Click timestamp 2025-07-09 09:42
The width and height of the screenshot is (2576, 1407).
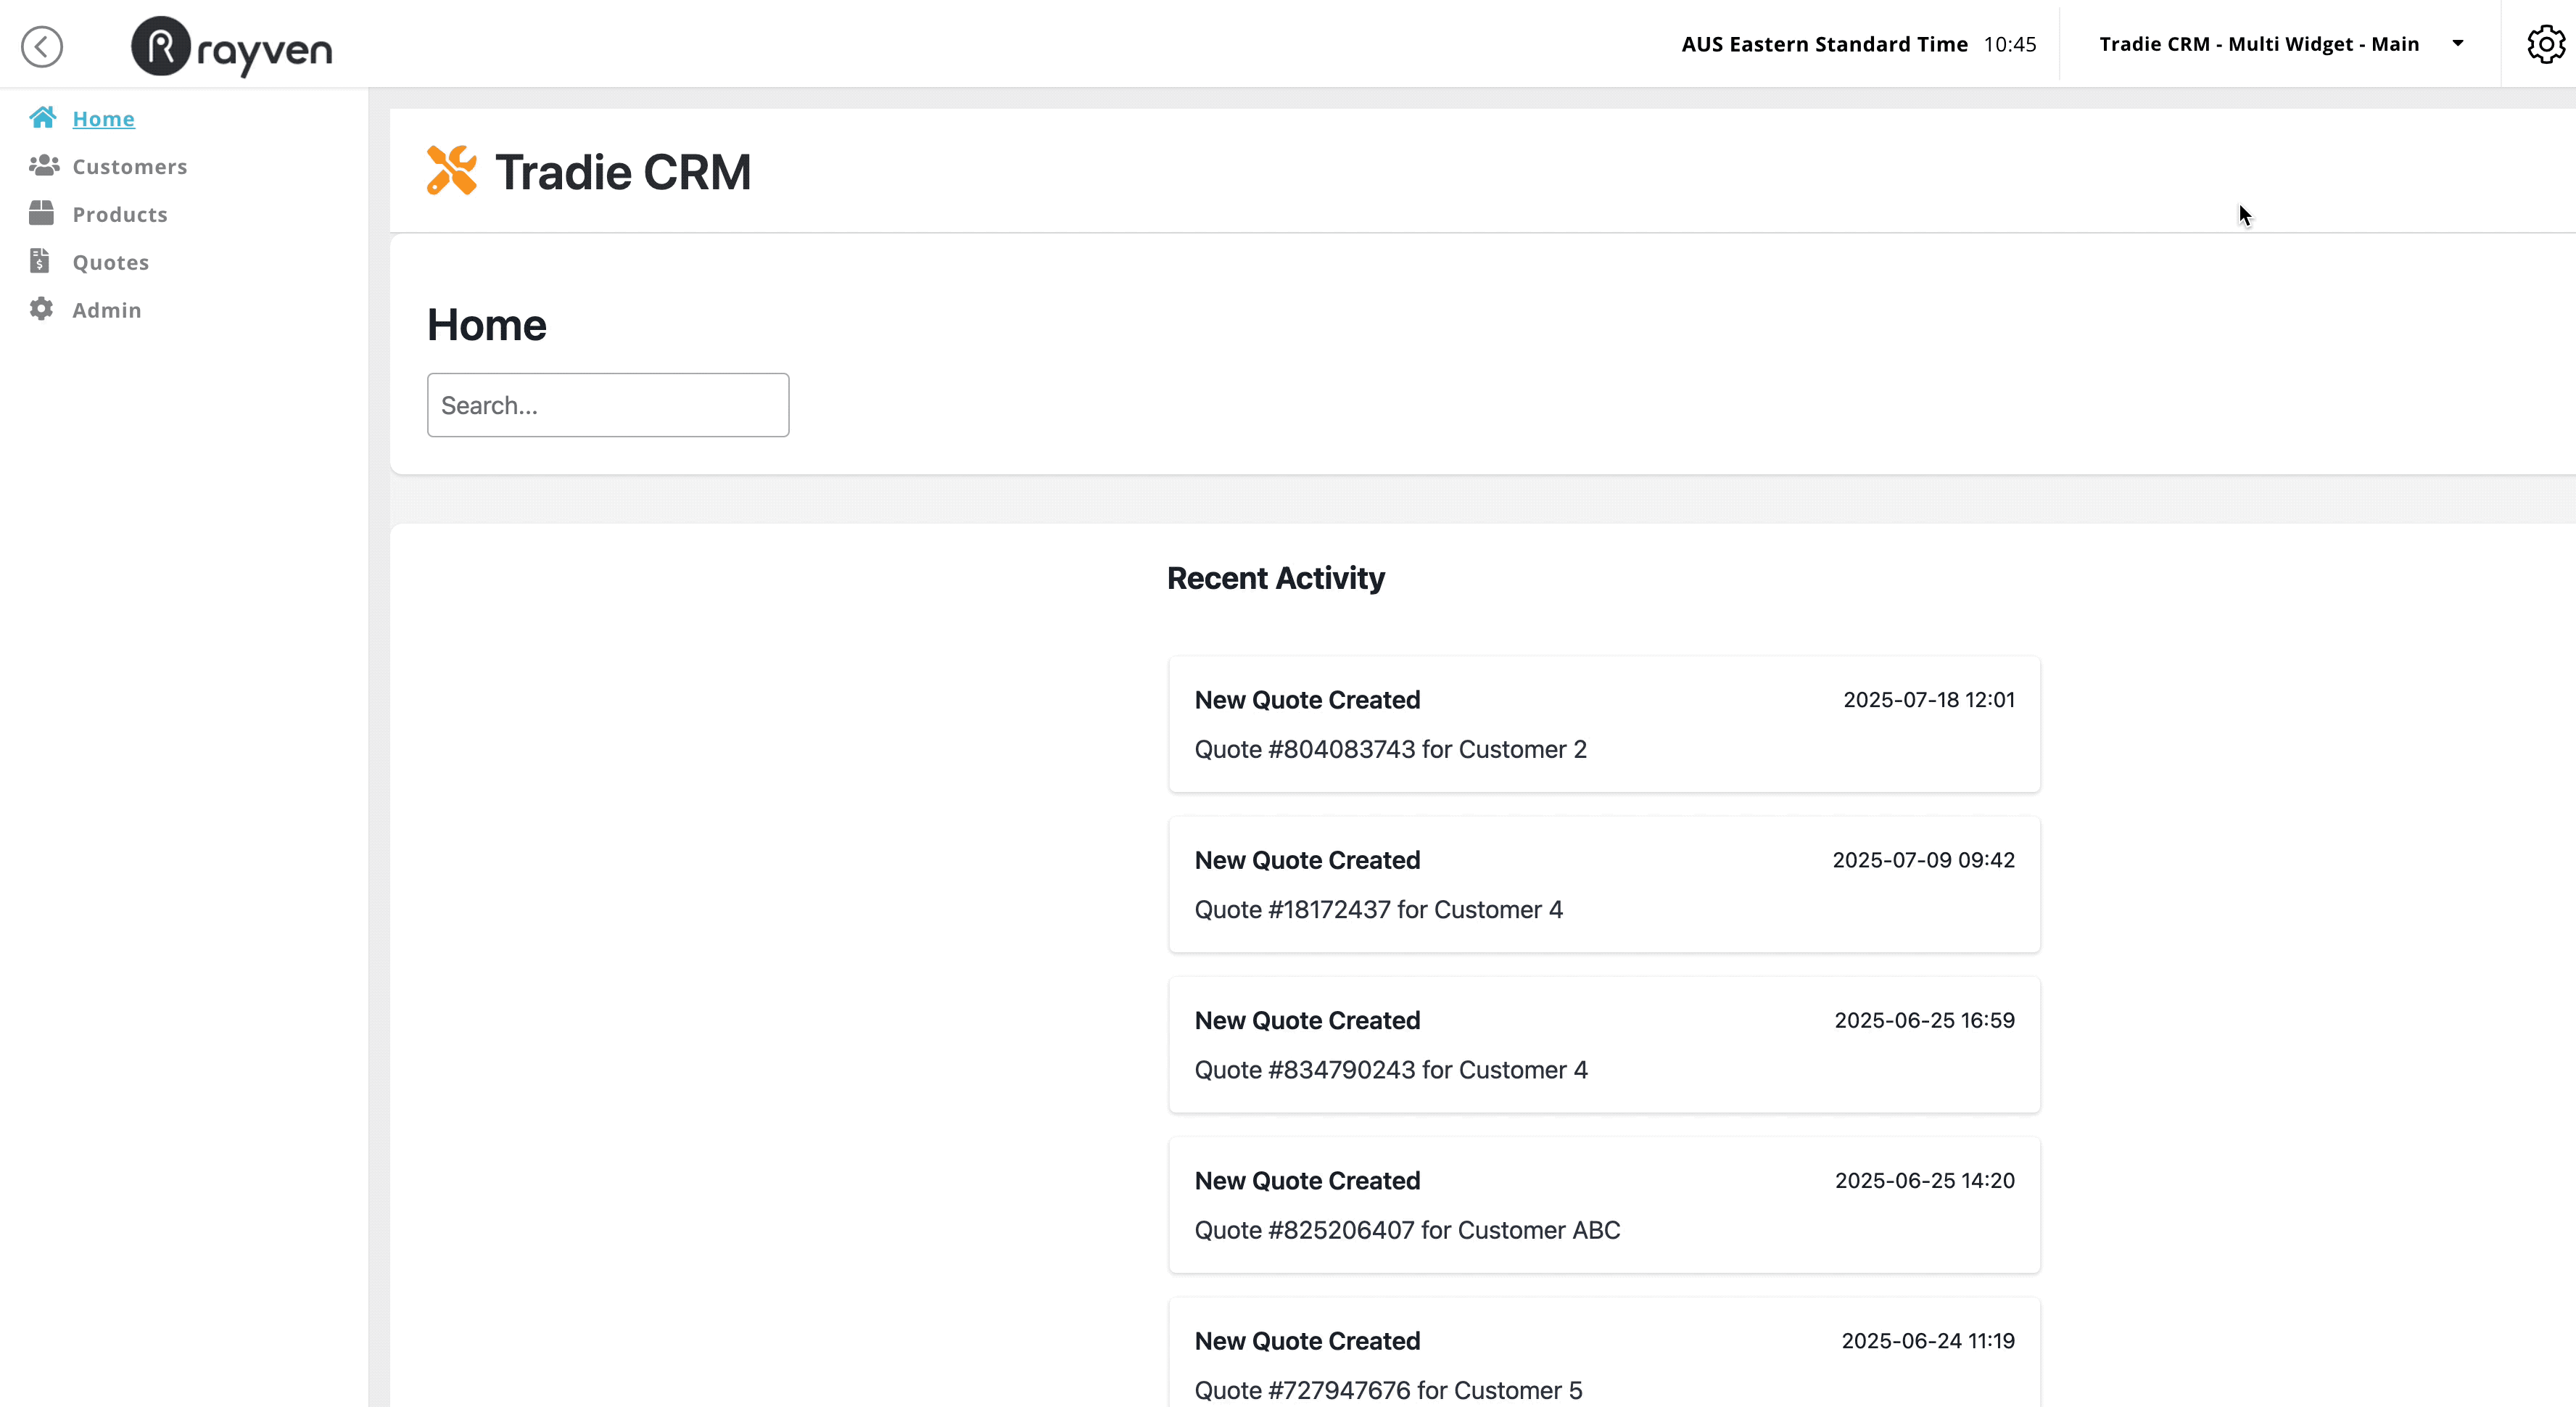(x=1923, y=860)
